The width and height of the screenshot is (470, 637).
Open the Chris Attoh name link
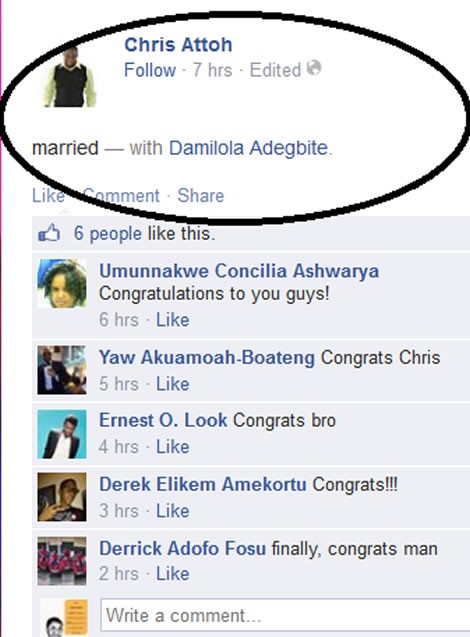178,45
